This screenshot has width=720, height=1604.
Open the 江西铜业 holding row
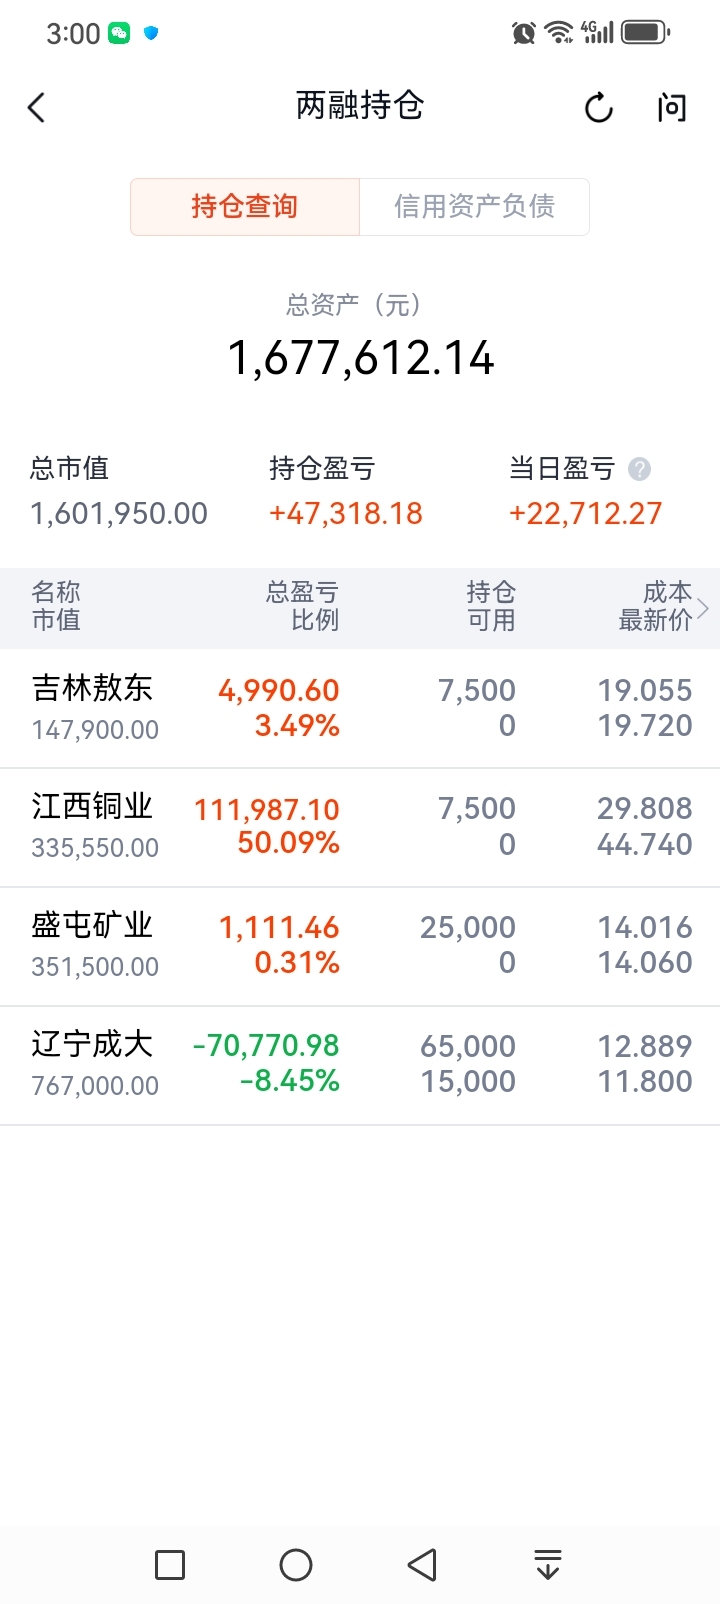360,828
